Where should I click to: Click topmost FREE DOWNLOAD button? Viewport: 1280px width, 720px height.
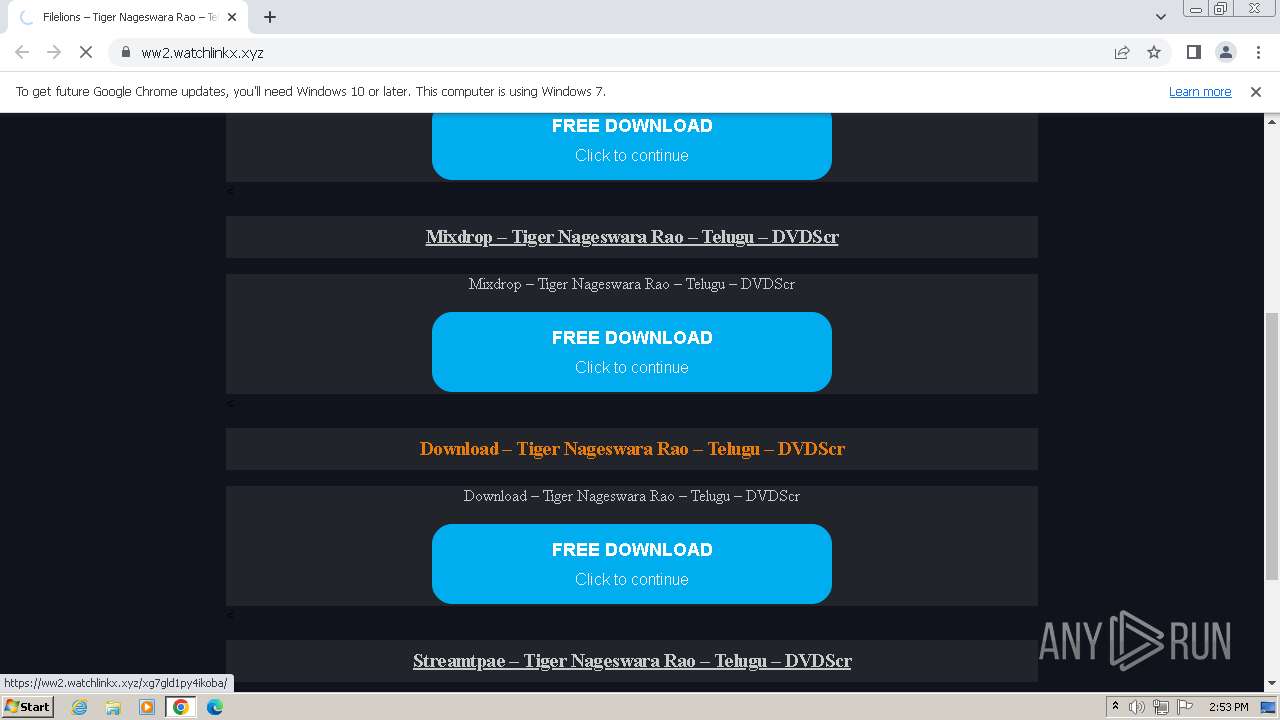[632, 146]
